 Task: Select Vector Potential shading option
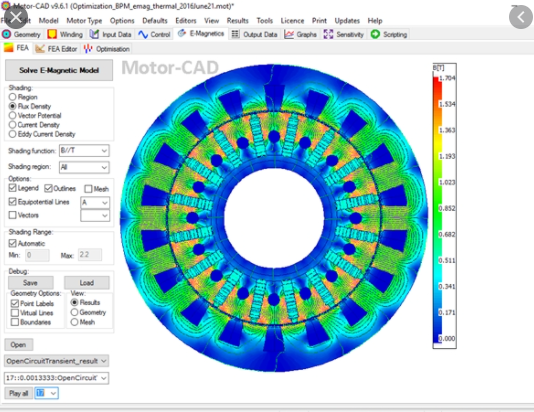point(13,115)
